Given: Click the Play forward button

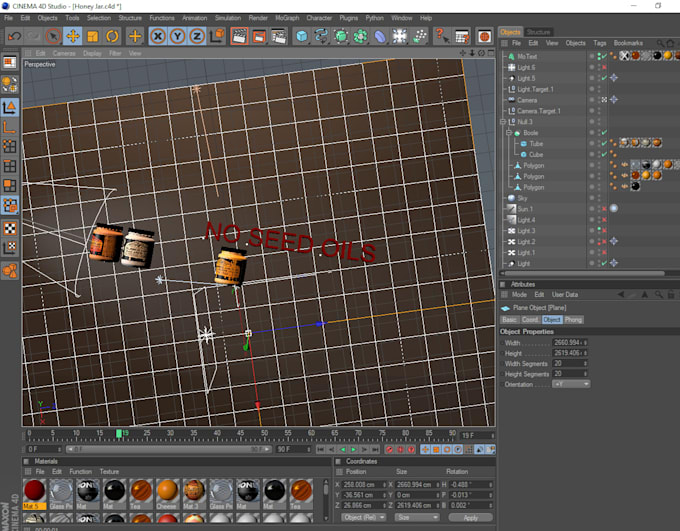Looking at the screenshot, I should pyautogui.click(x=354, y=449).
